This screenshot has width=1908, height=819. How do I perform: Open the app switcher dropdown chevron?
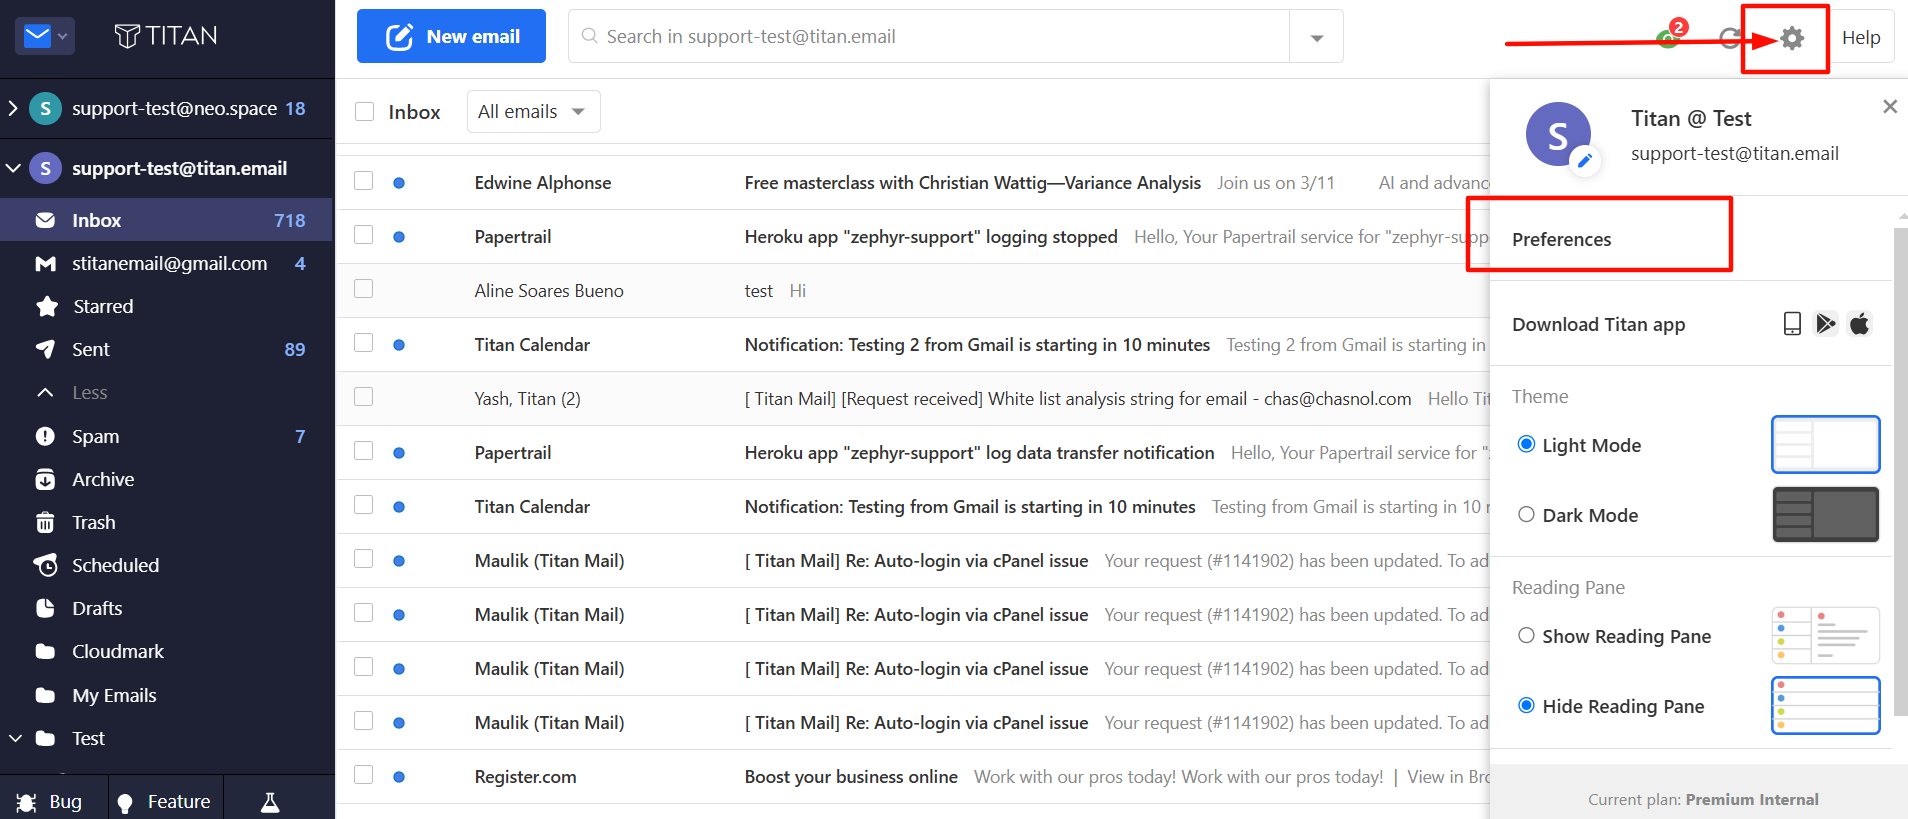(63, 37)
